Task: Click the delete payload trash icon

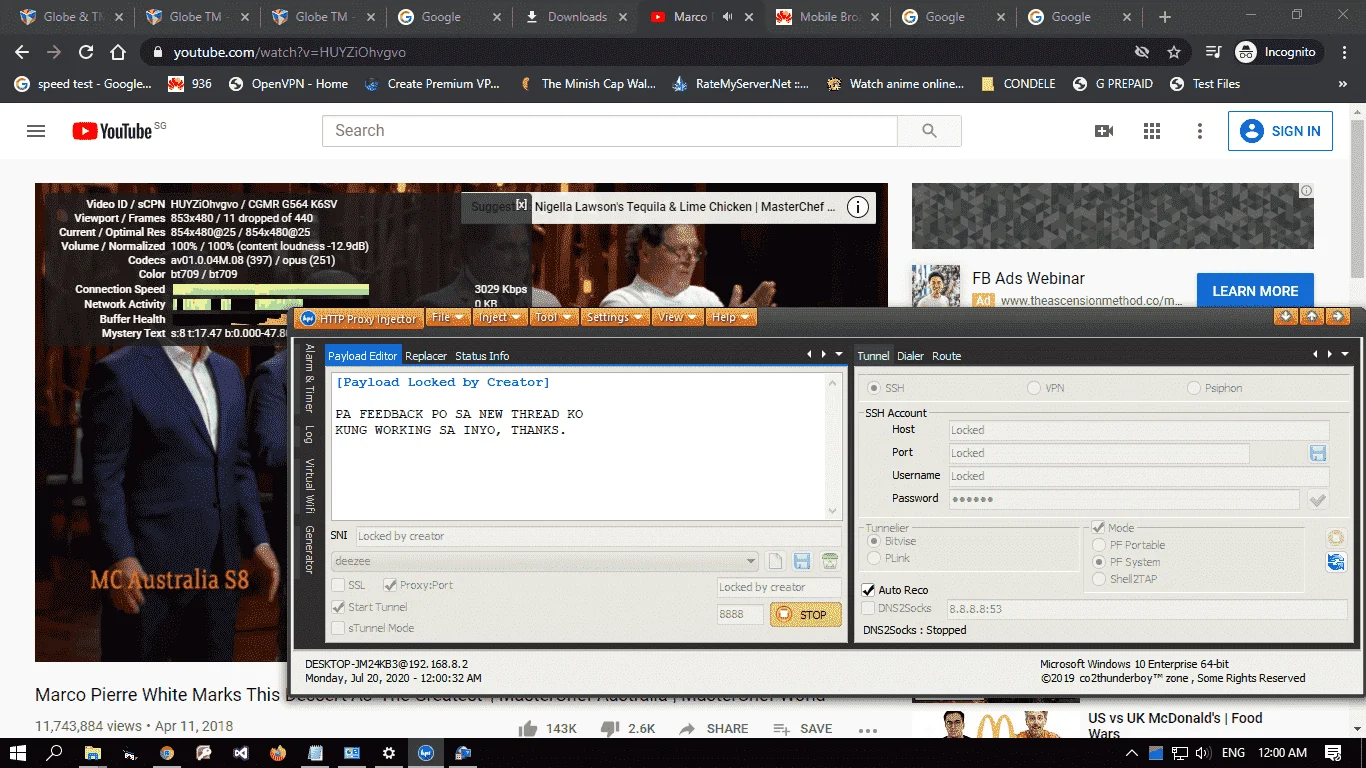Action: (x=829, y=562)
